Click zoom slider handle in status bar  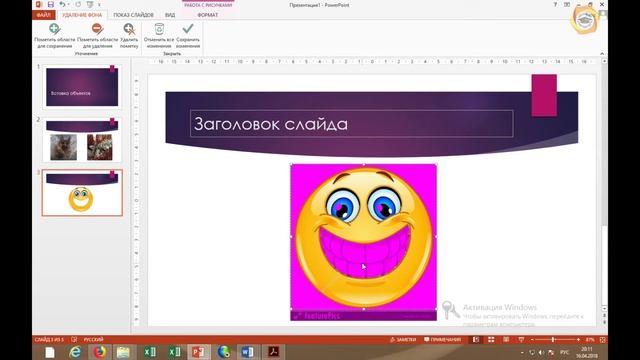553,340
